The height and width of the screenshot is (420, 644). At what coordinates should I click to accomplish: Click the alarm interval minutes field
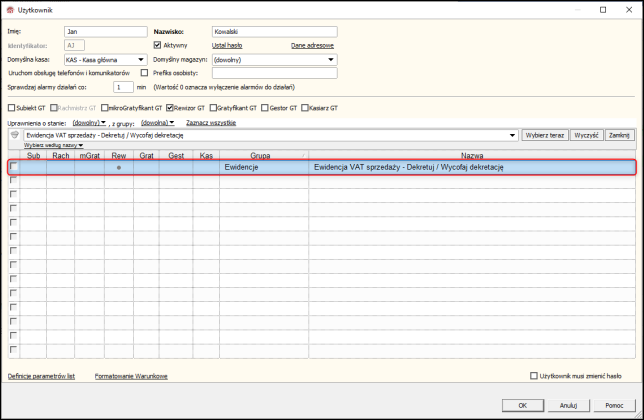pos(123,87)
